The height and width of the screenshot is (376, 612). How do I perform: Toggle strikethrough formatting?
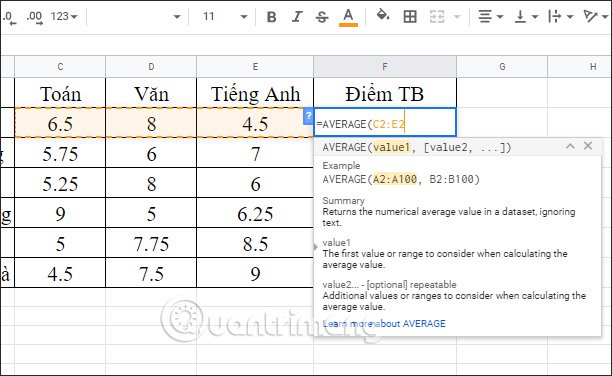pos(322,17)
